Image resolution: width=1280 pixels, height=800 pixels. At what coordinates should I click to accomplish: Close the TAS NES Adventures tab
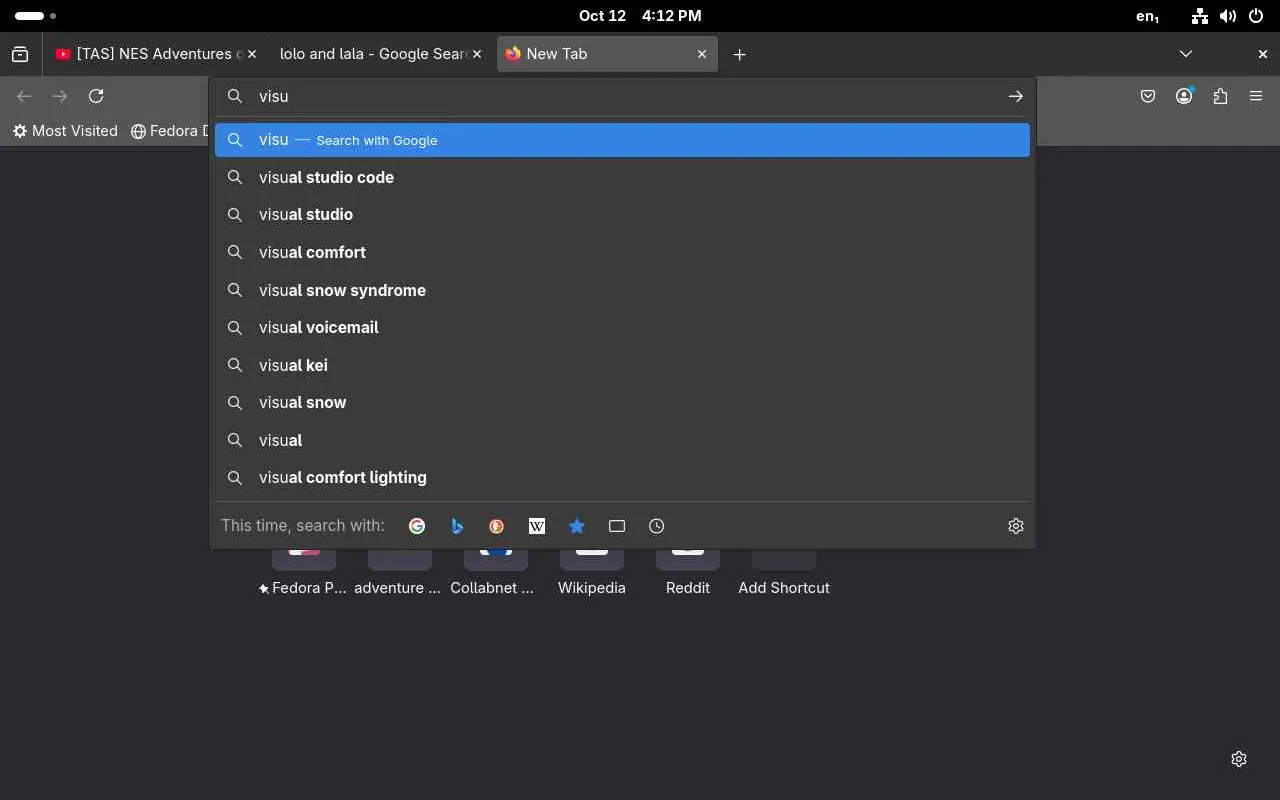(x=251, y=54)
